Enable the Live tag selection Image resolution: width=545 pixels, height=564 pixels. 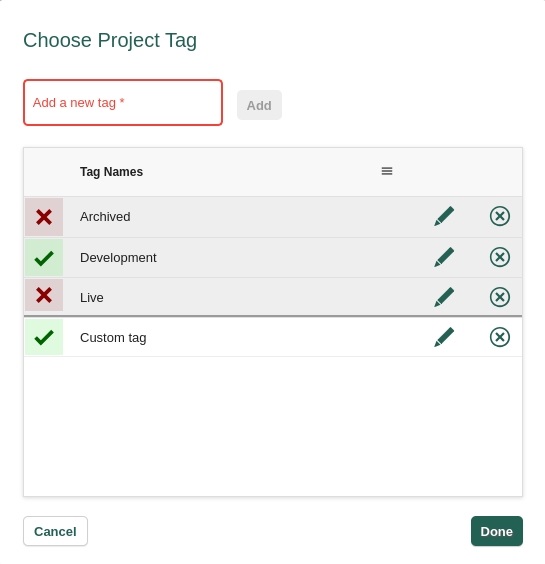tap(44, 295)
